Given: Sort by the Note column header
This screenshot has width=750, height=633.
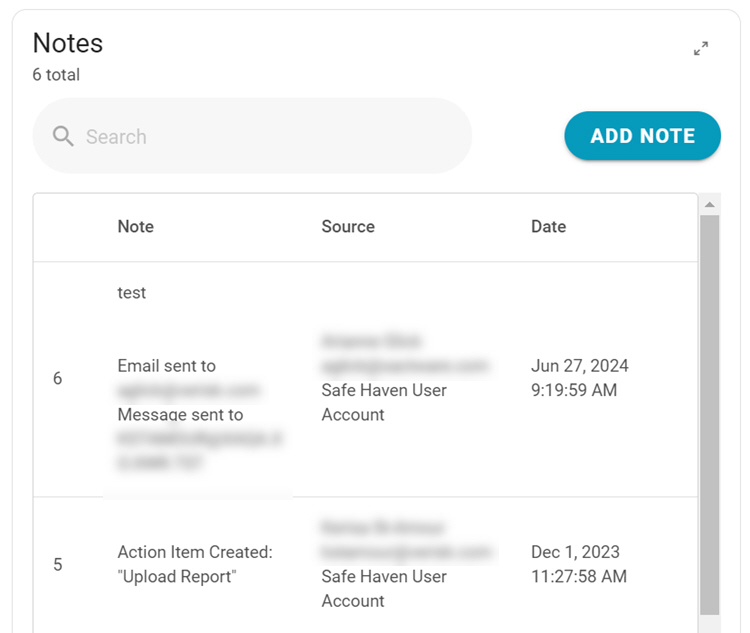Looking at the screenshot, I should click(x=136, y=227).
